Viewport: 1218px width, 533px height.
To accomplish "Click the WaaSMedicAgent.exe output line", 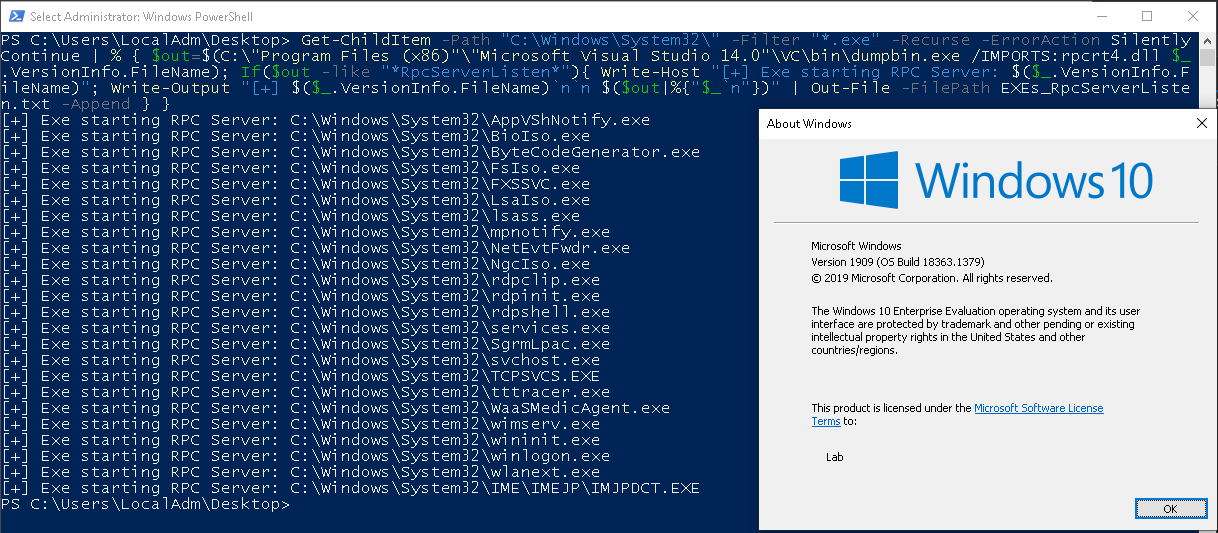I will click(x=336, y=408).
